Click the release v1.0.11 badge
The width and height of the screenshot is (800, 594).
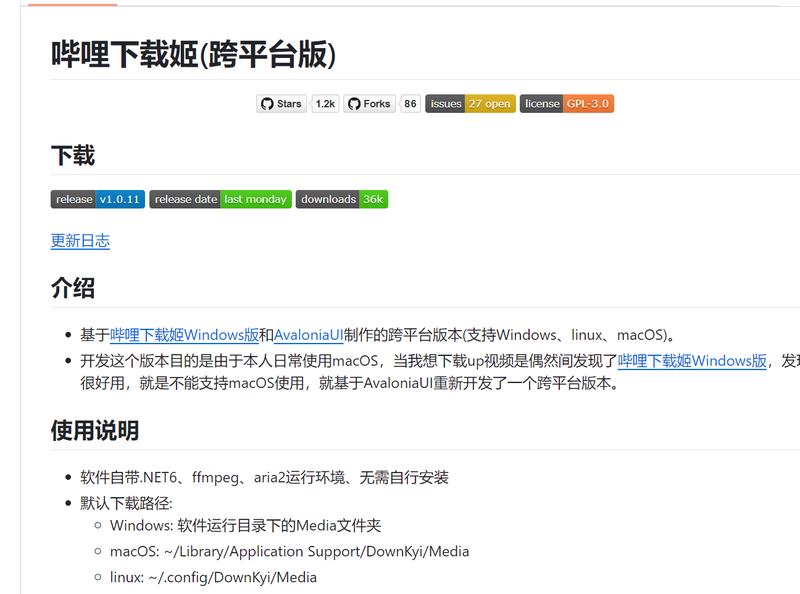click(x=98, y=199)
